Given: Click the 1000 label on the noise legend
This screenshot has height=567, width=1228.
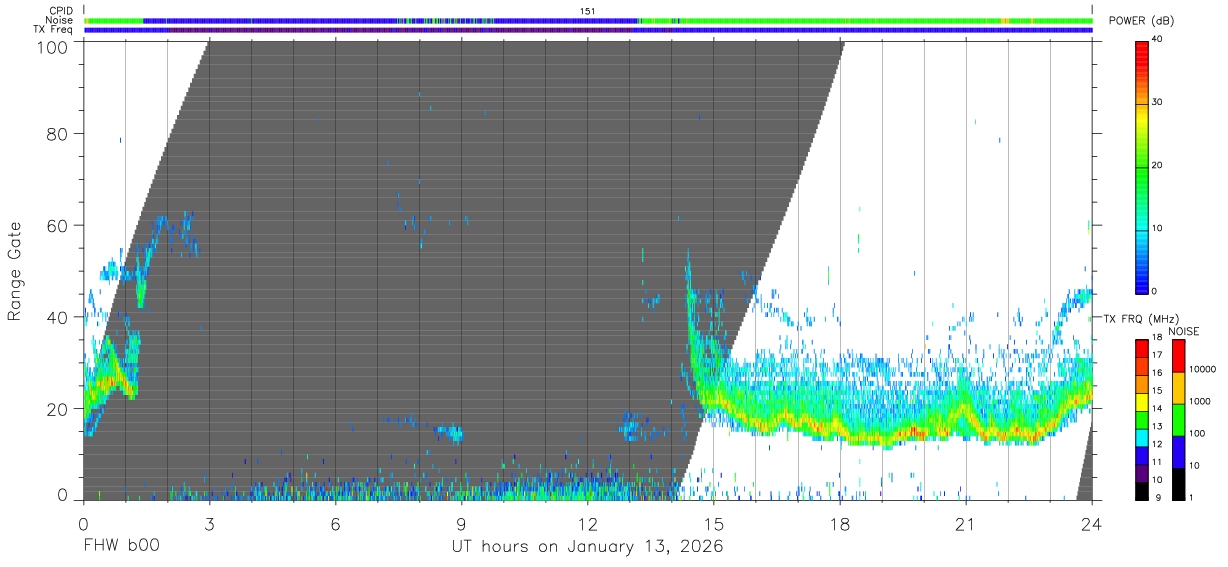Looking at the screenshot, I should [1200, 401].
